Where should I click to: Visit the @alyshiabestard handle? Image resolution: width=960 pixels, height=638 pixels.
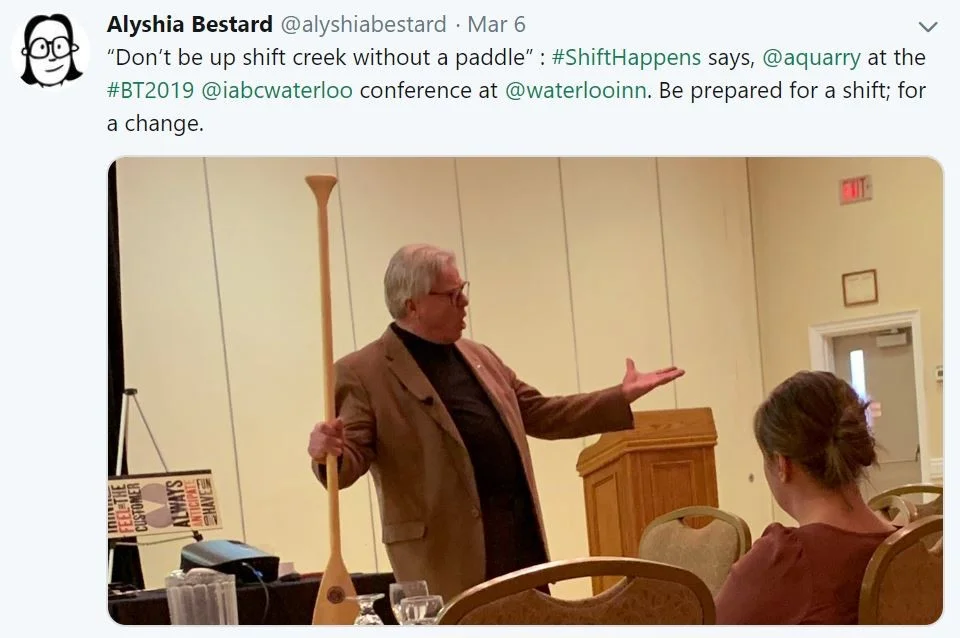pyautogui.click(x=363, y=24)
